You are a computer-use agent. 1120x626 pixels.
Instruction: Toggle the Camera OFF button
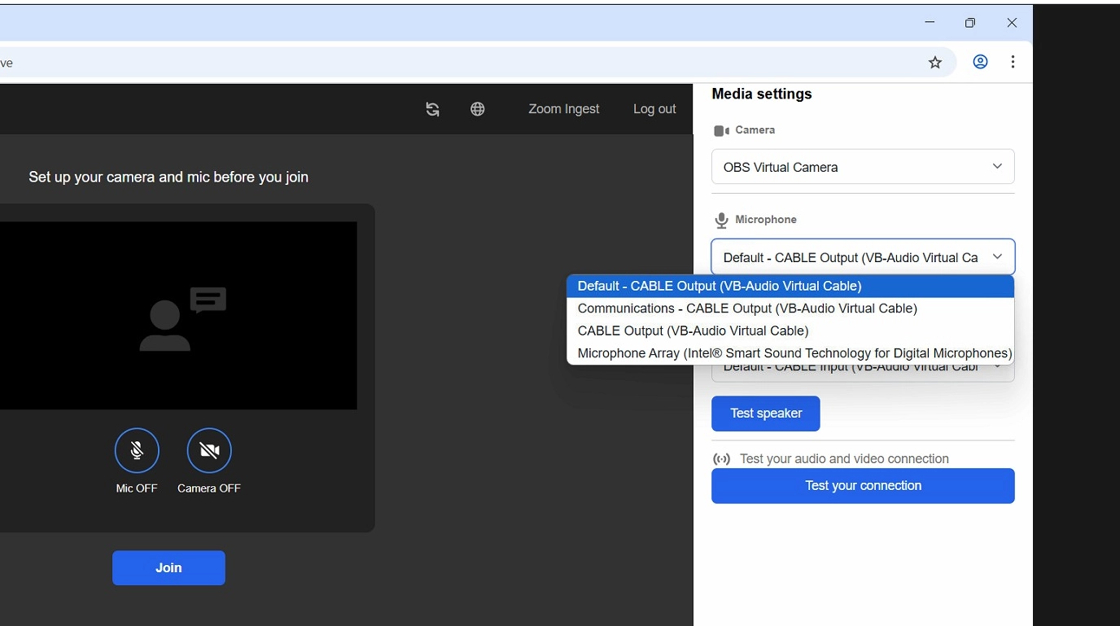209,450
